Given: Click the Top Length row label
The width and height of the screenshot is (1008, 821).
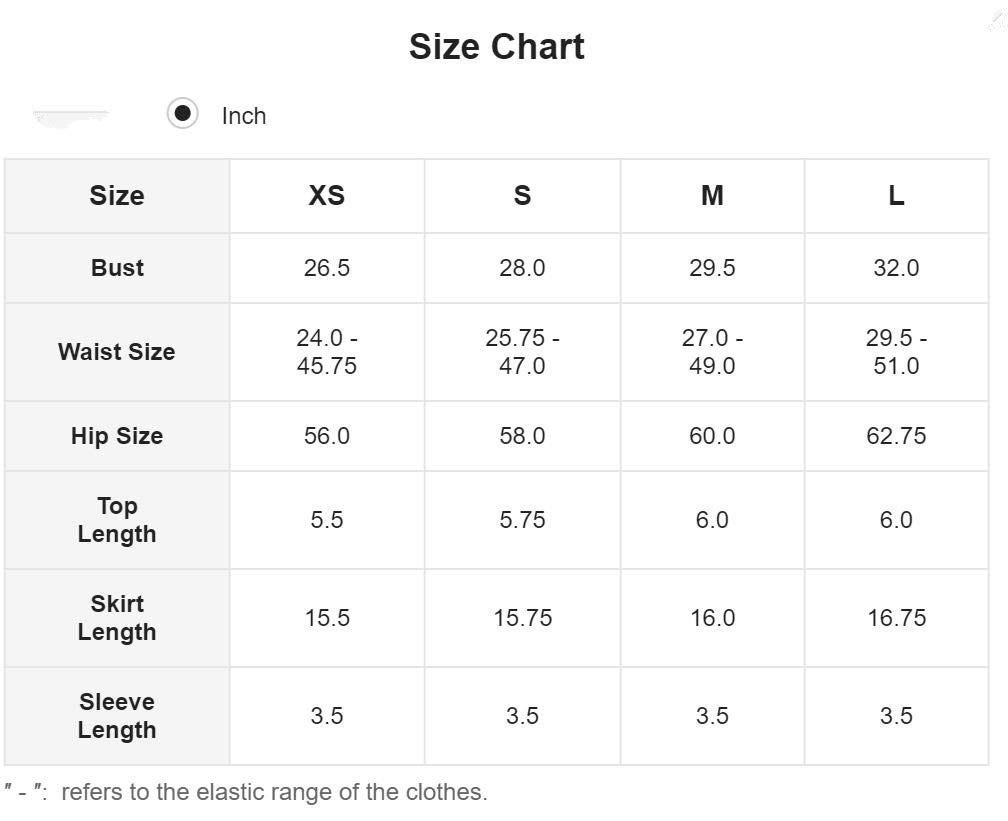Looking at the screenshot, I should click(x=116, y=520).
